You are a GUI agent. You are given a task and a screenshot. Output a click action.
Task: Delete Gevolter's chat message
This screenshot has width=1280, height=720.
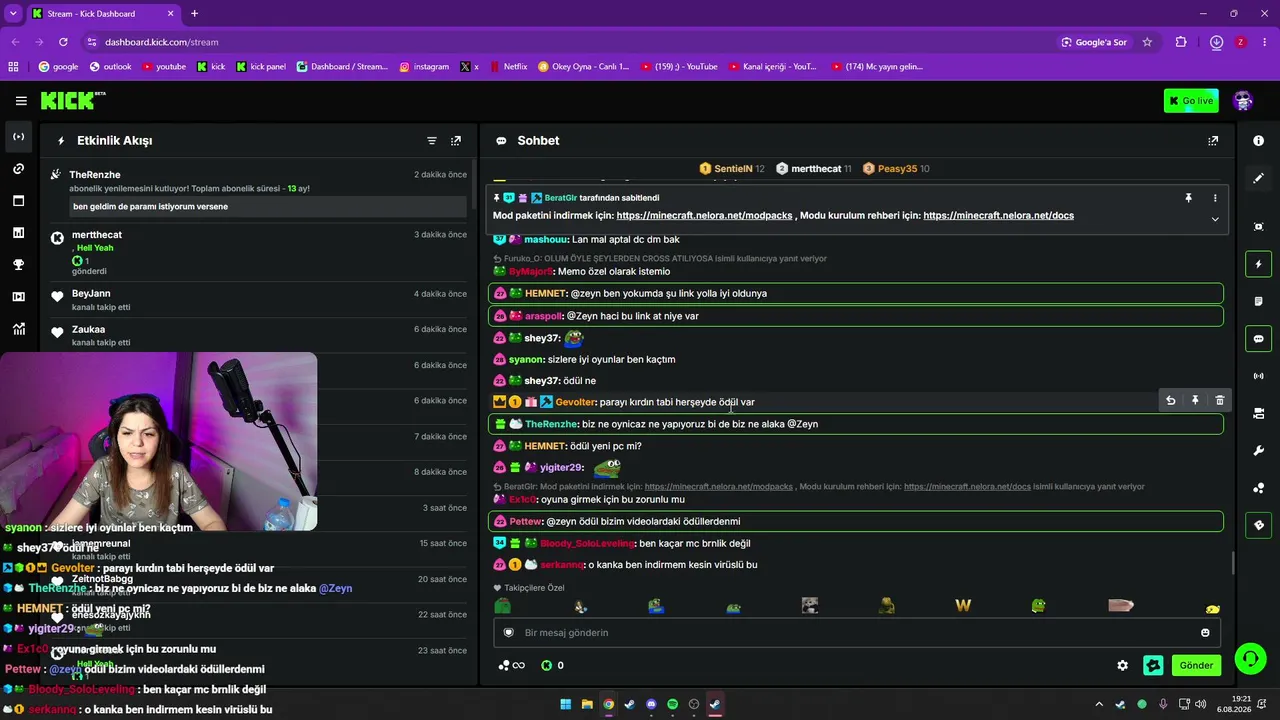point(1219,401)
